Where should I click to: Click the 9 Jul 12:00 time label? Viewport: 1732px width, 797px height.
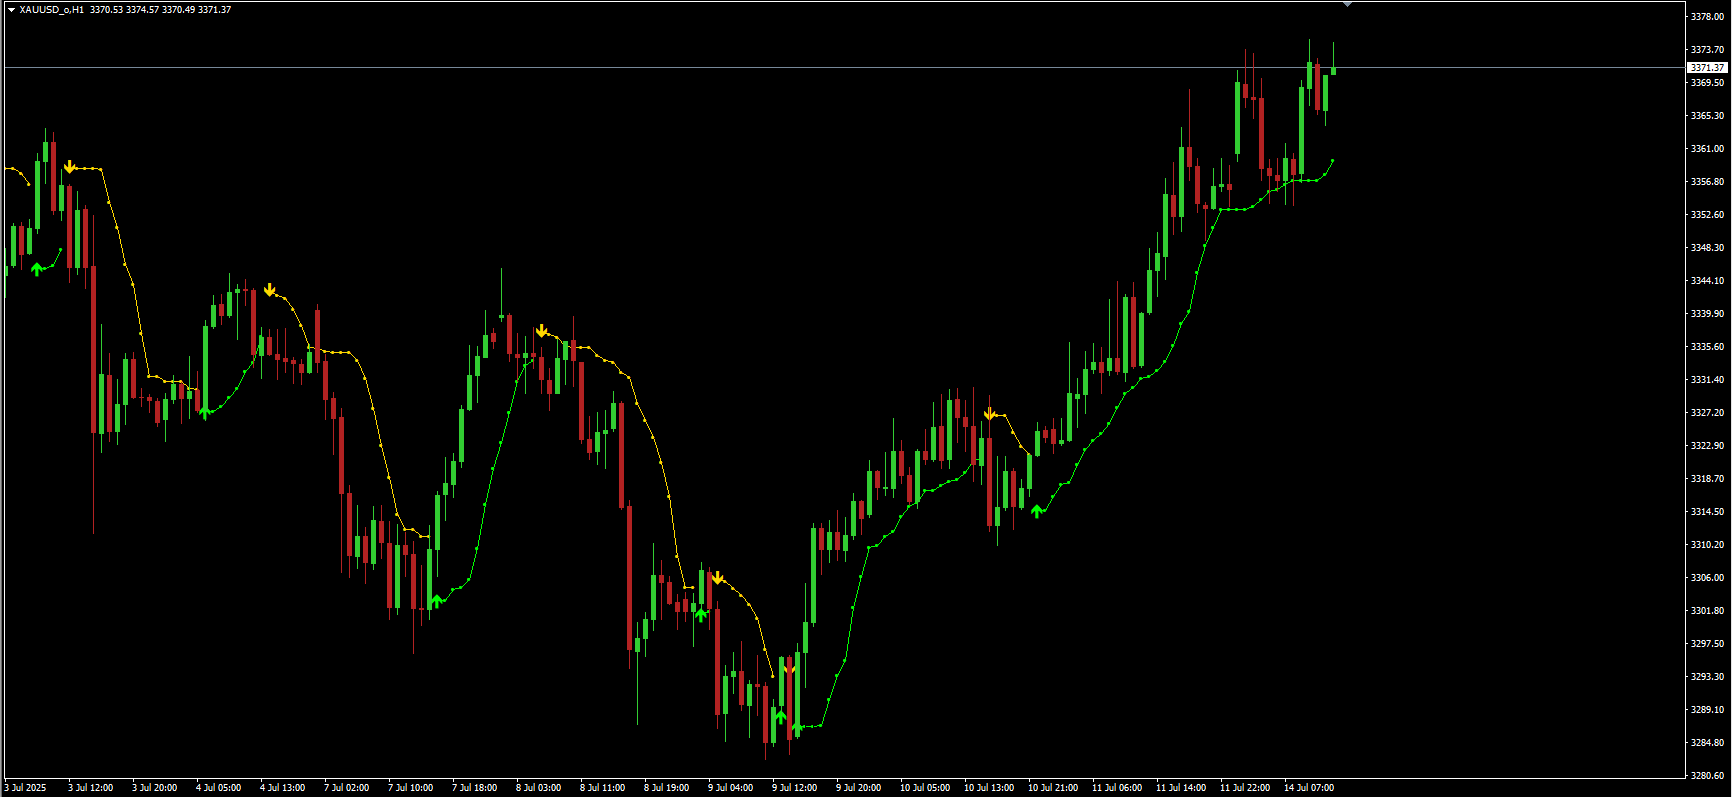(x=794, y=788)
